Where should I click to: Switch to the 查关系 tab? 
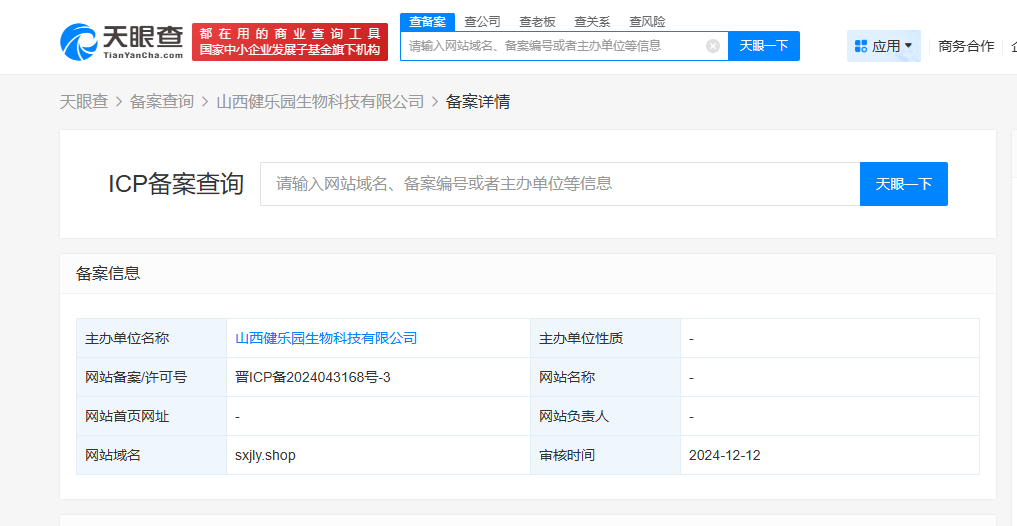coord(592,21)
